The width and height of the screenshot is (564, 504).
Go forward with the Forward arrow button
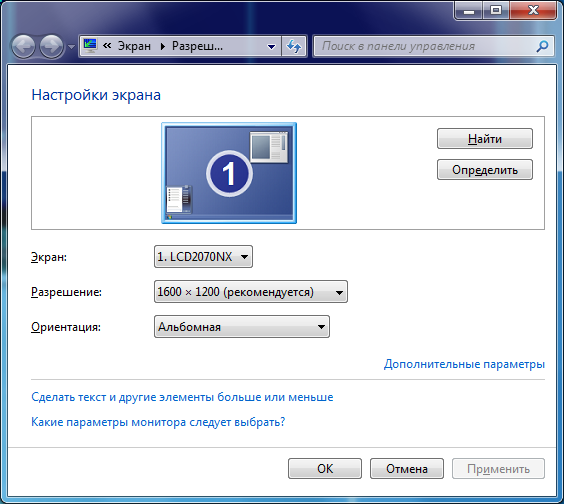click(51, 46)
